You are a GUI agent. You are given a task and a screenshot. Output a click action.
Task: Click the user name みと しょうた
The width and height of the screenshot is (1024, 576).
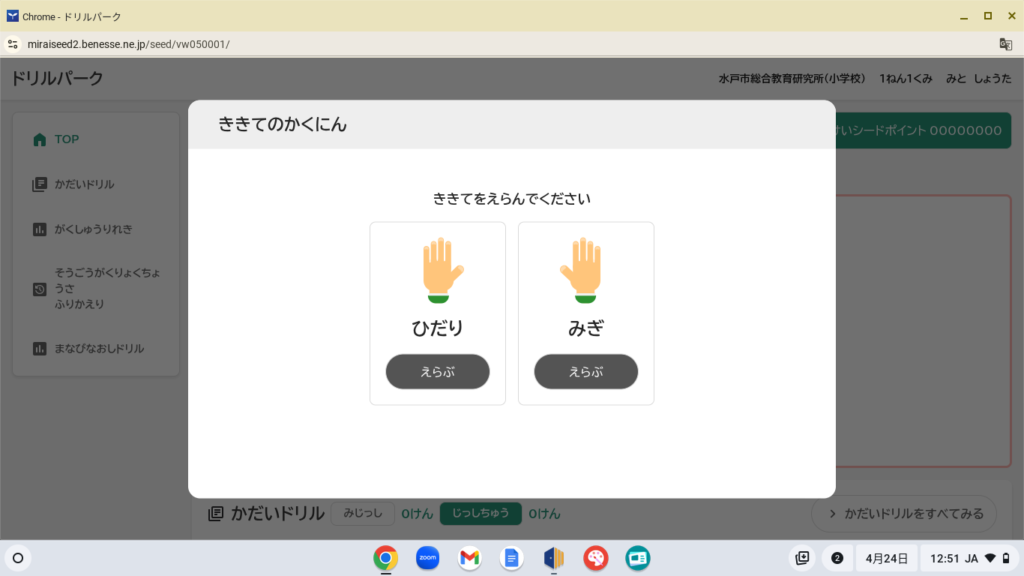coord(978,78)
